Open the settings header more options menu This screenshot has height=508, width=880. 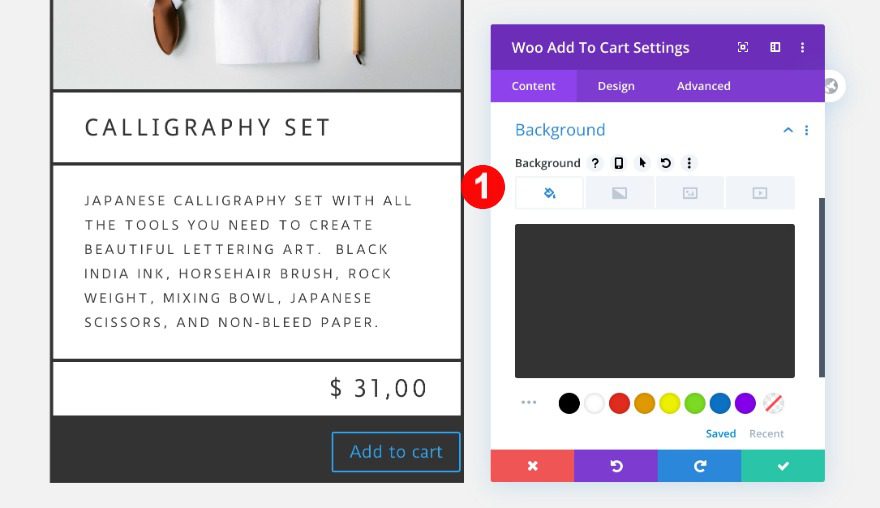802,47
